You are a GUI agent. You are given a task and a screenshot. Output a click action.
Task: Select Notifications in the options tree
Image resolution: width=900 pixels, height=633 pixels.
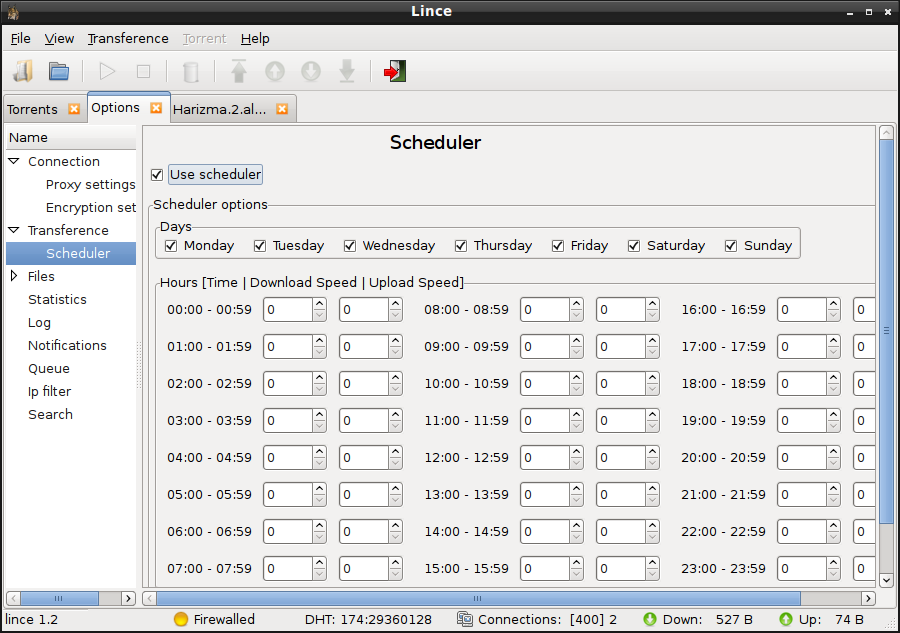click(x=67, y=345)
